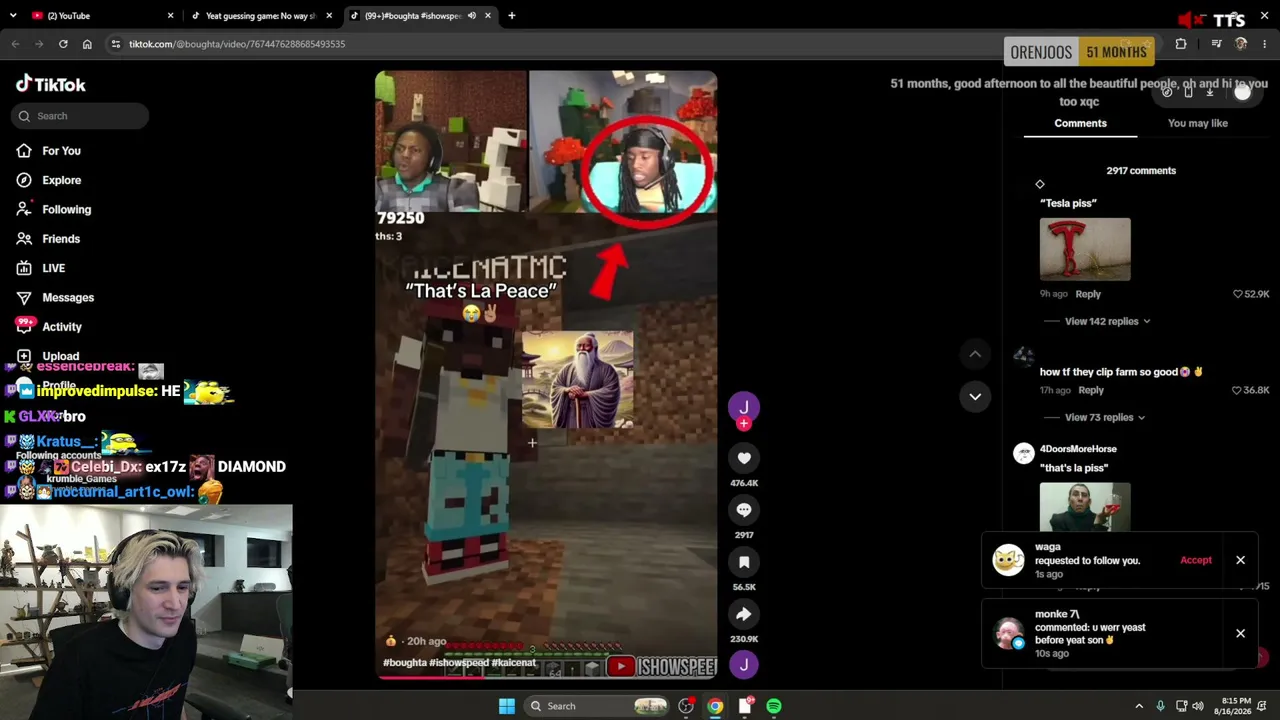Like the "clip farm" comment
Image resolution: width=1280 pixels, height=720 pixels.
coord(1237,390)
